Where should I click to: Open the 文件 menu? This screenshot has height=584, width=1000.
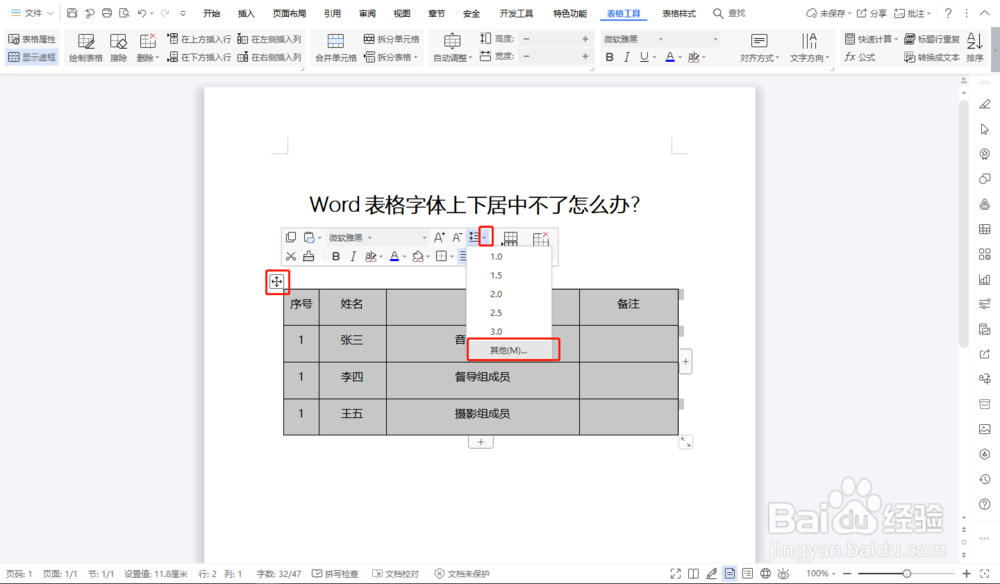point(30,14)
